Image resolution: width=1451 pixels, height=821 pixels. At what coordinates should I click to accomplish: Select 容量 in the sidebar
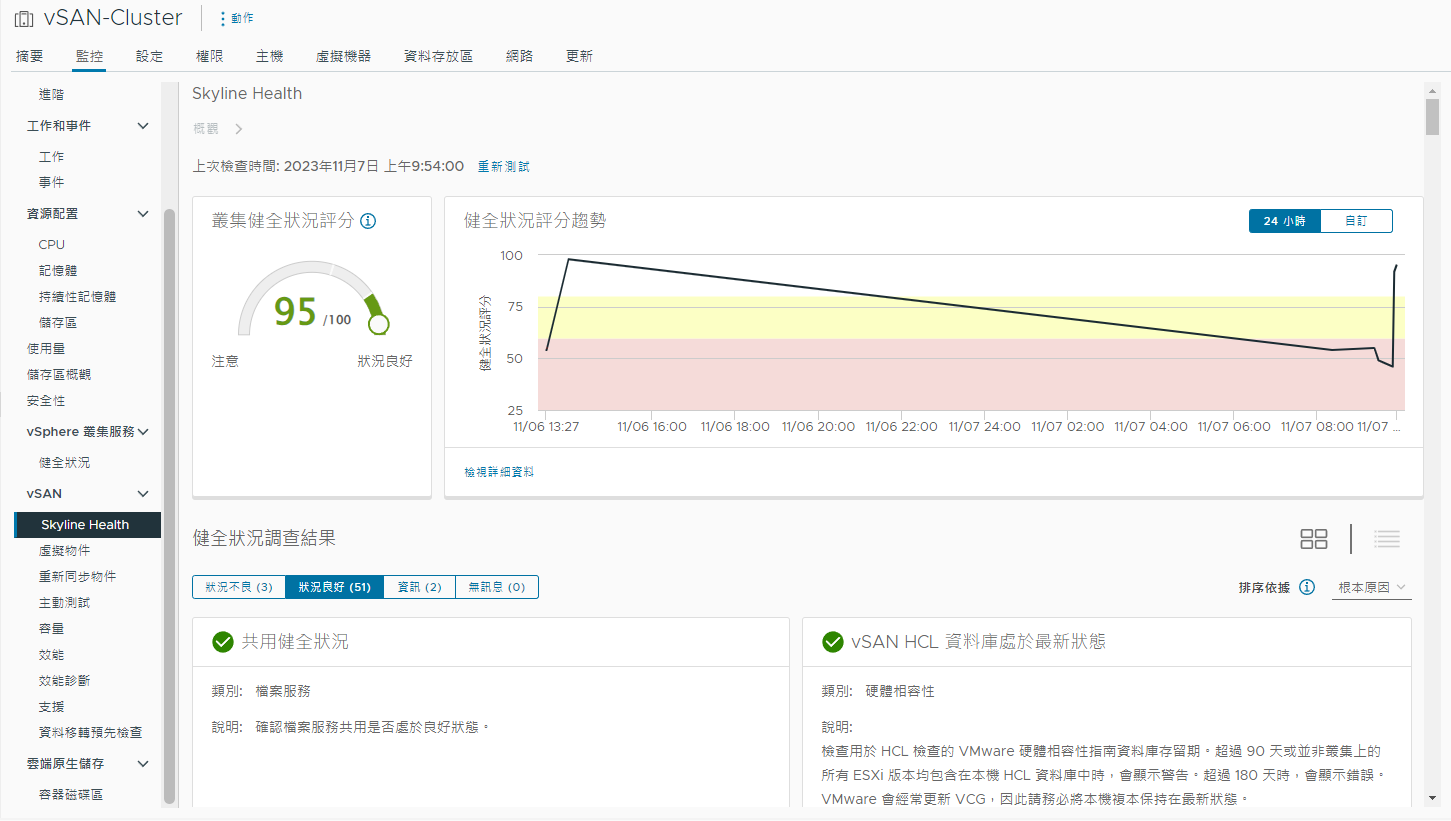[52, 629]
